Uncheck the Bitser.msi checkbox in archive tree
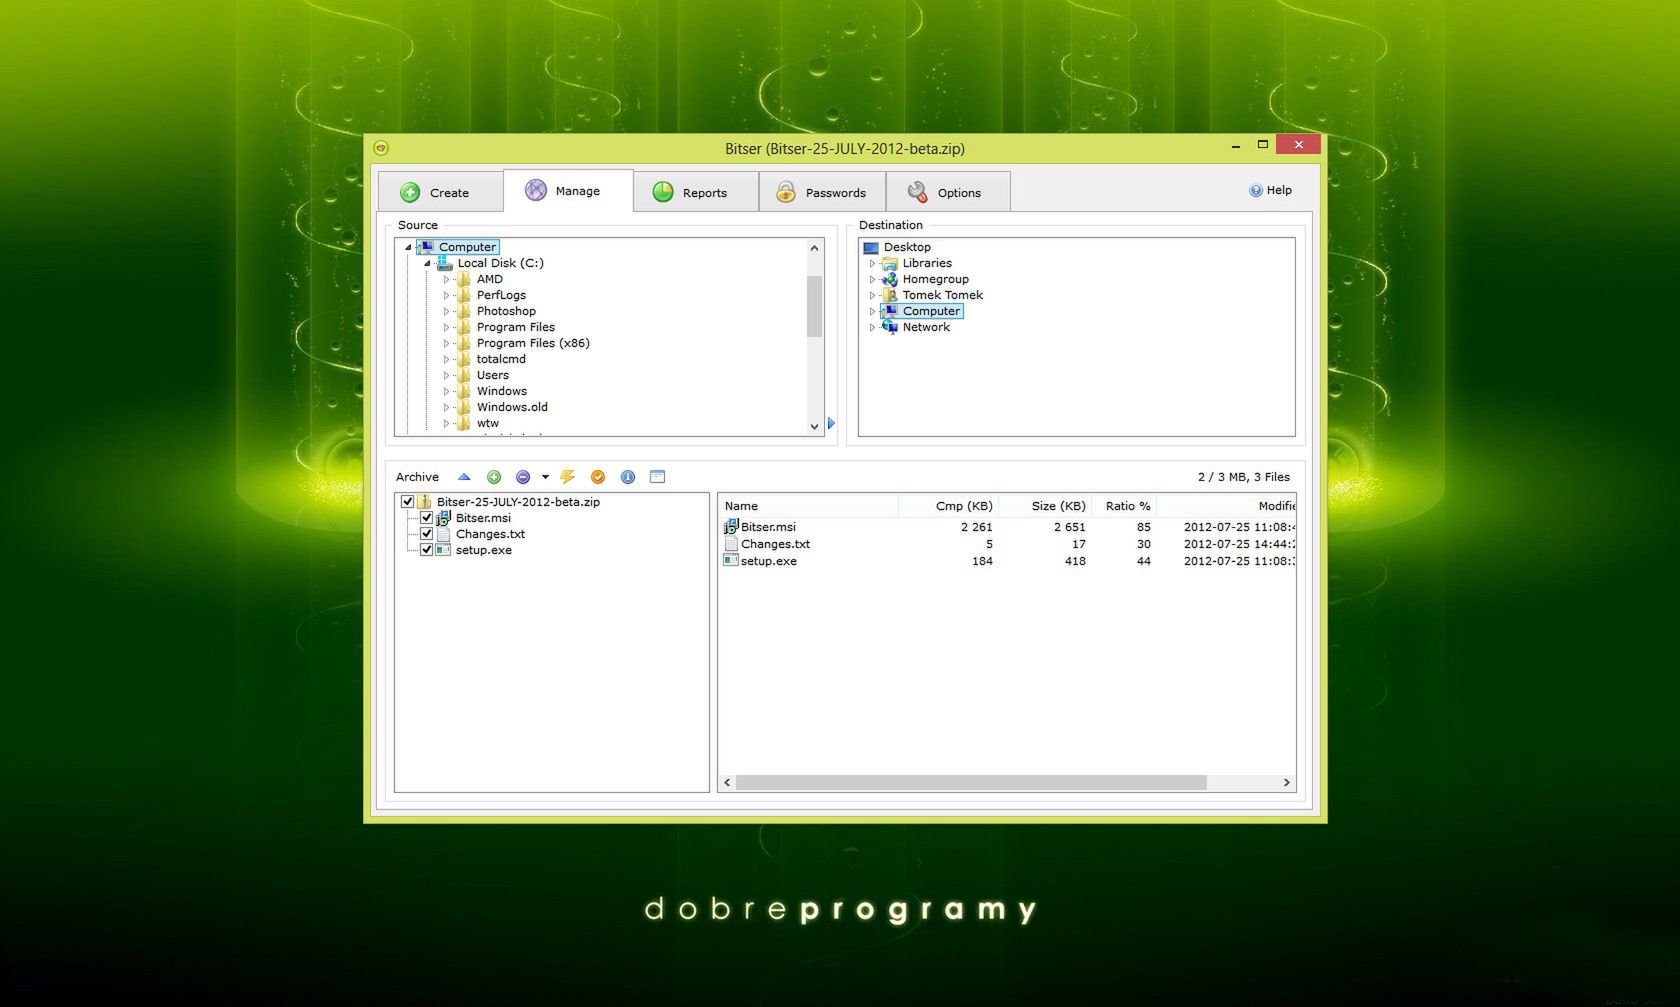 pyautogui.click(x=427, y=518)
